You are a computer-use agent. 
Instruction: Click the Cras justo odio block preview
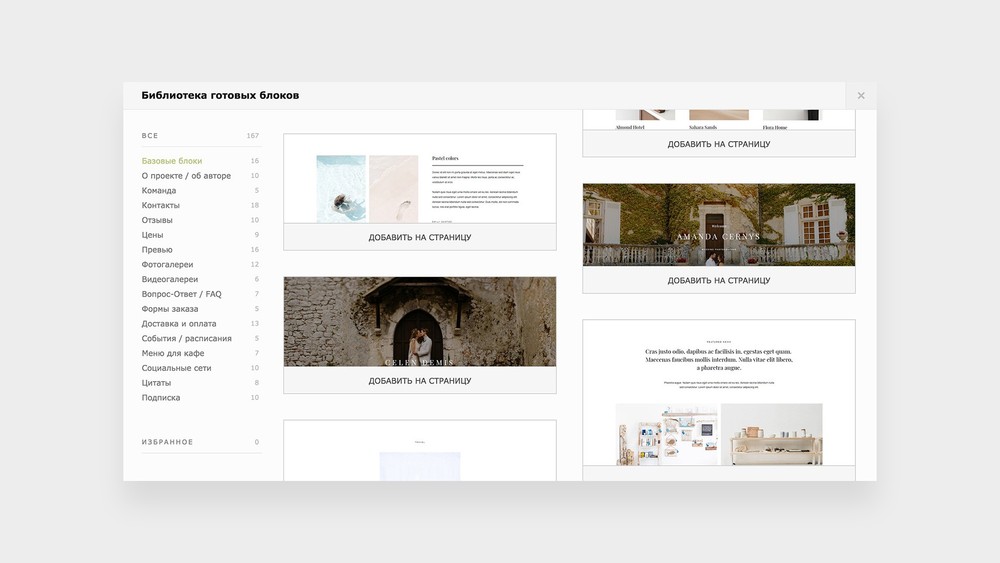(718, 392)
